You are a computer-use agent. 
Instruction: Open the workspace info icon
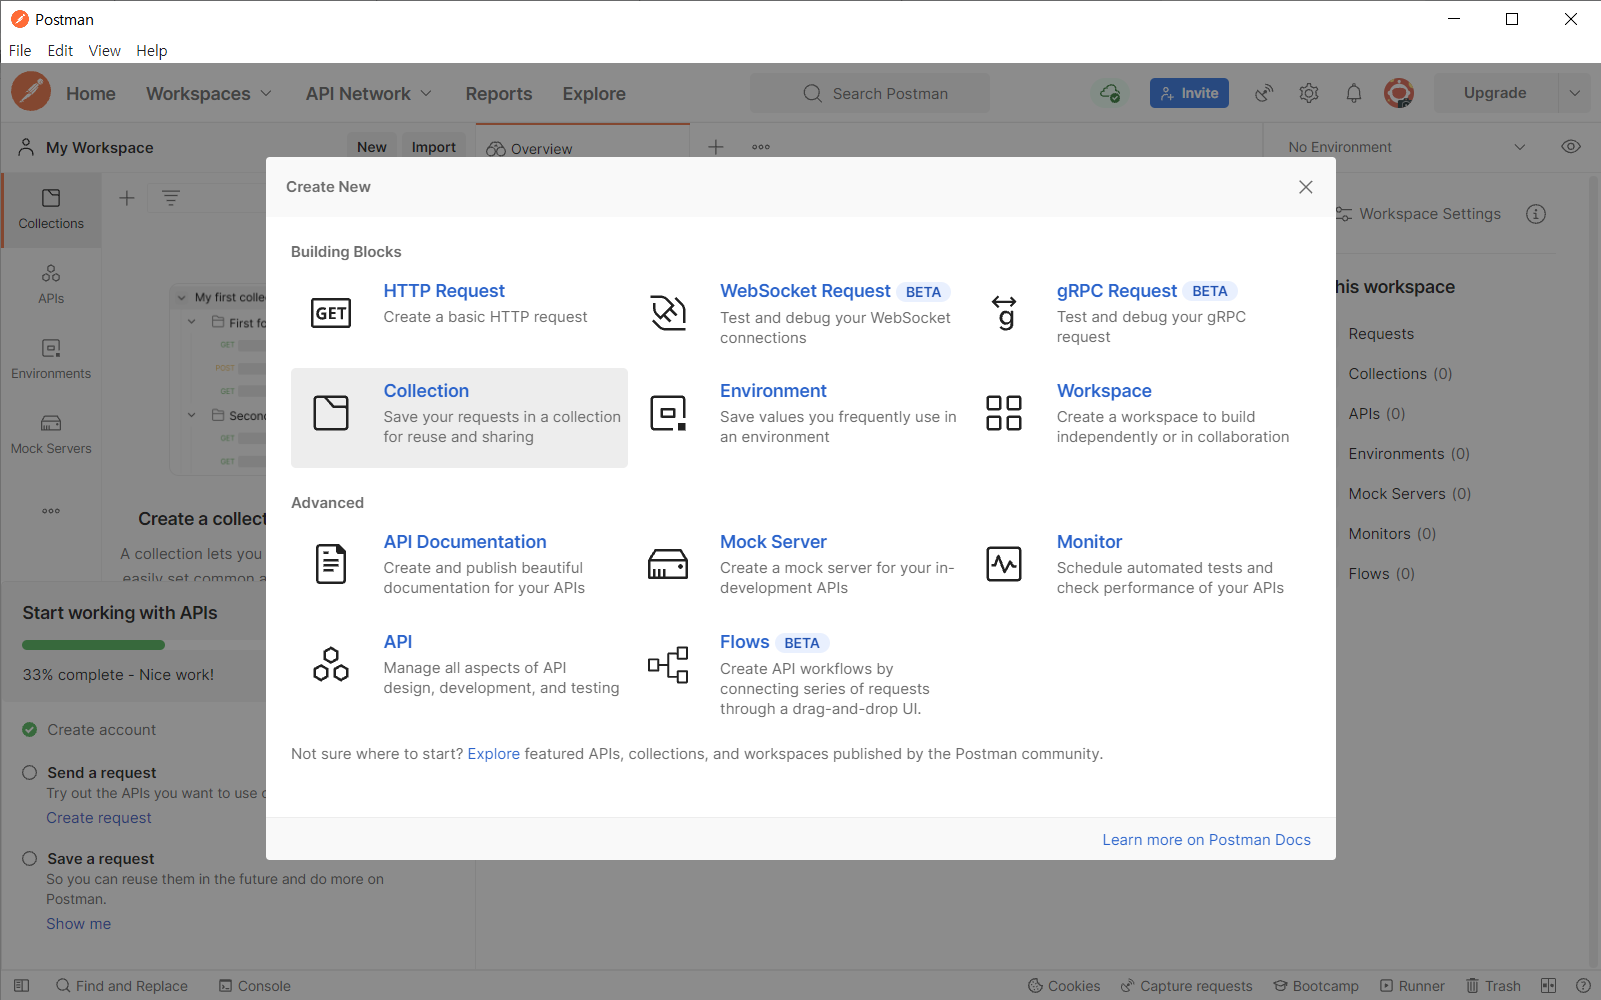1536,214
